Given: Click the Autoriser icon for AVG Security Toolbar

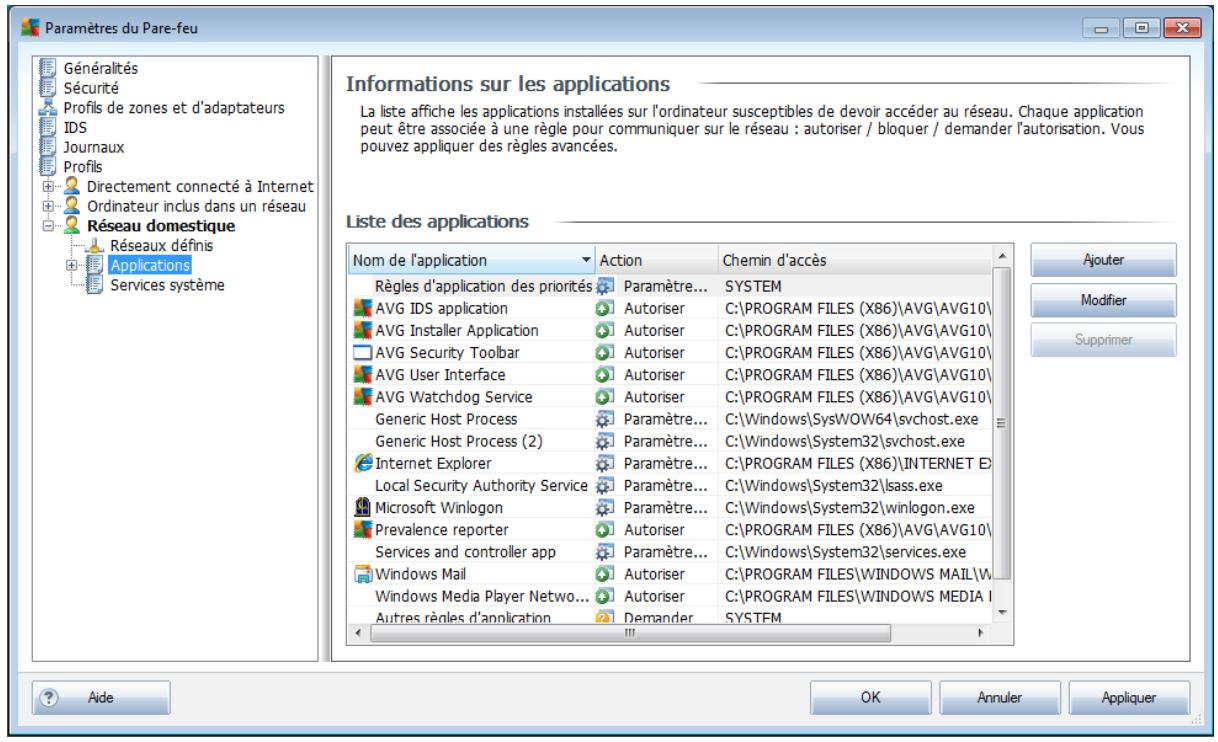Looking at the screenshot, I should click(603, 352).
